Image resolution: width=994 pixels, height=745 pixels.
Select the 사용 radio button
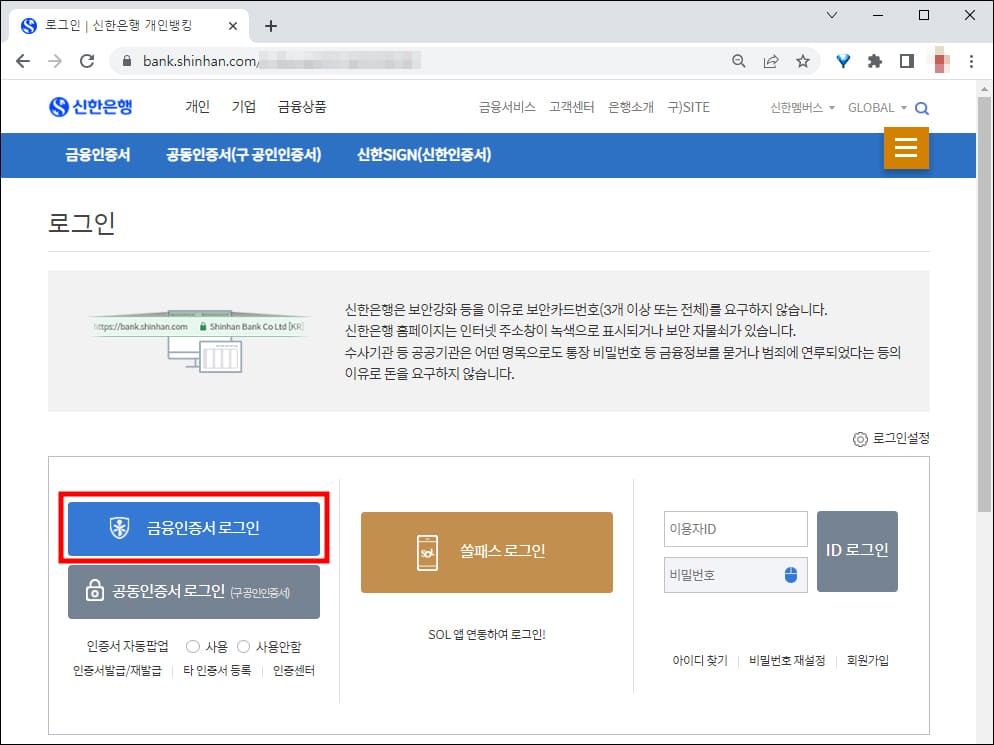point(192,645)
